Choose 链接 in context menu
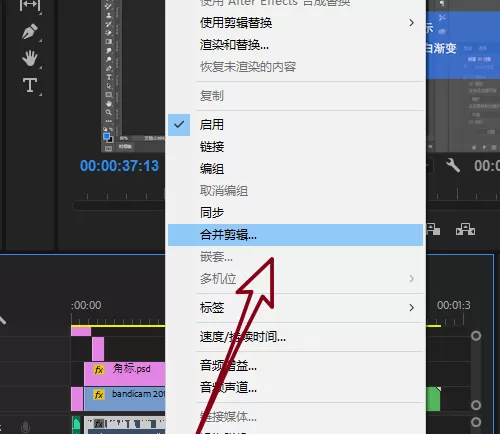This screenshot has width=500, height=434. click(295, 147)
